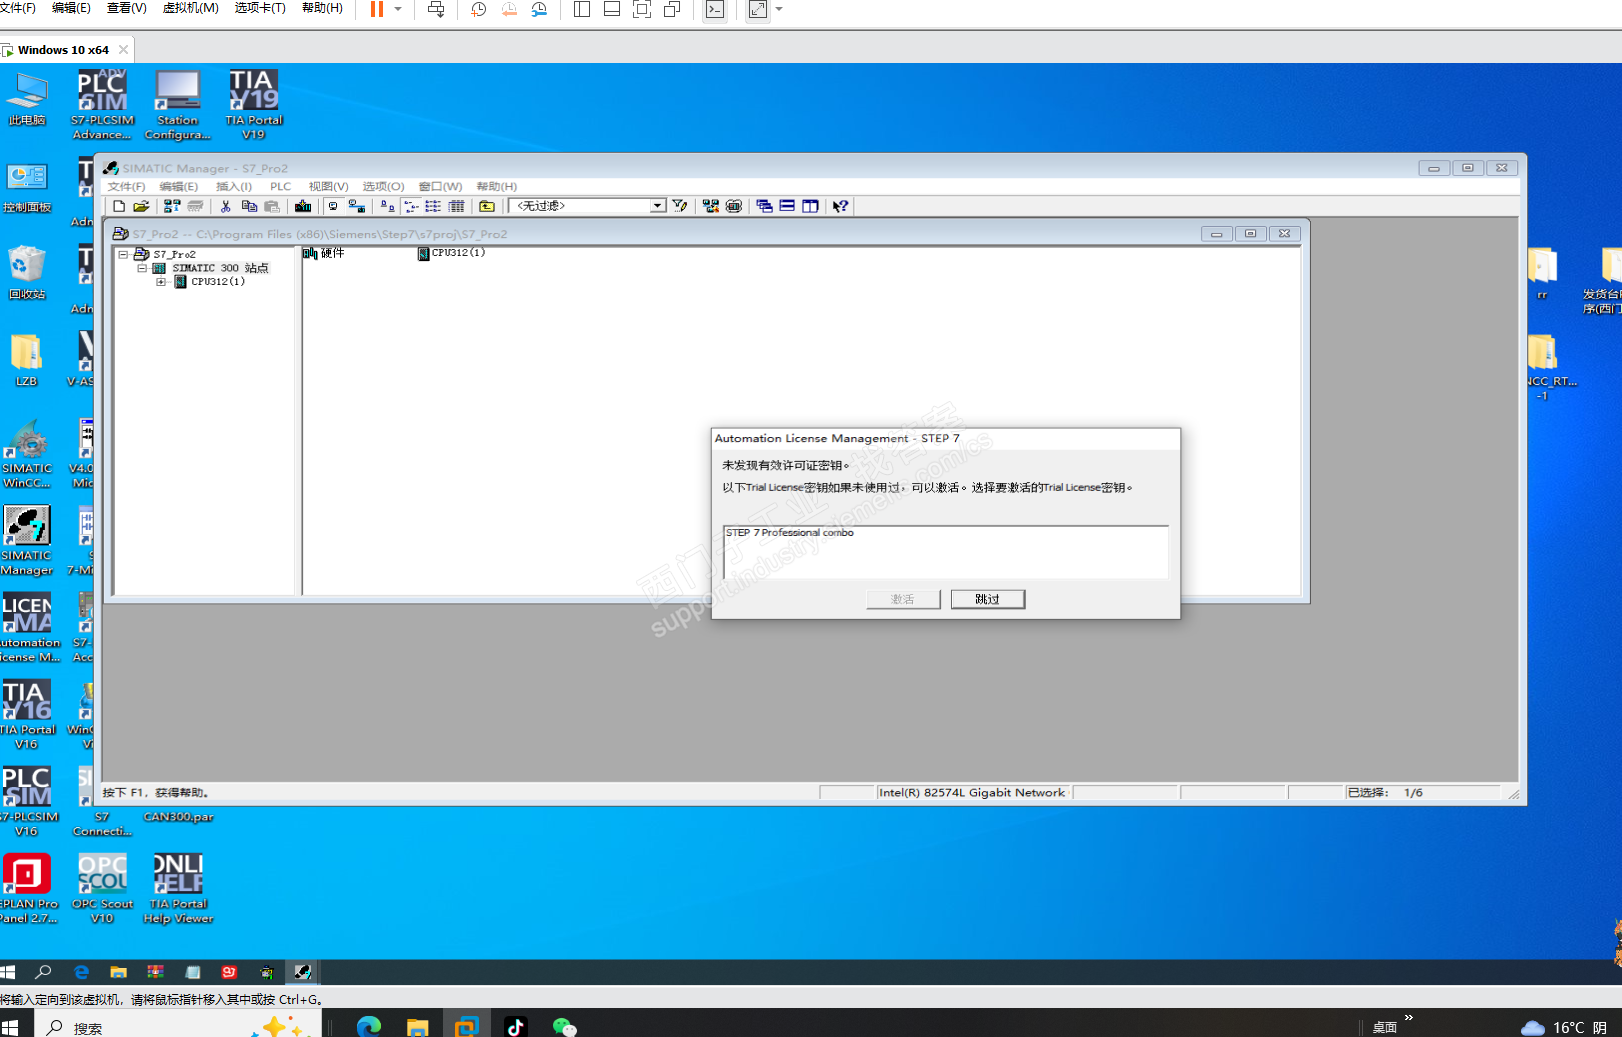Viewport: 1622px width, 1037px height.
Task: Select the CPU312(1) object in right pane
Action: click(x=452, y=253)
